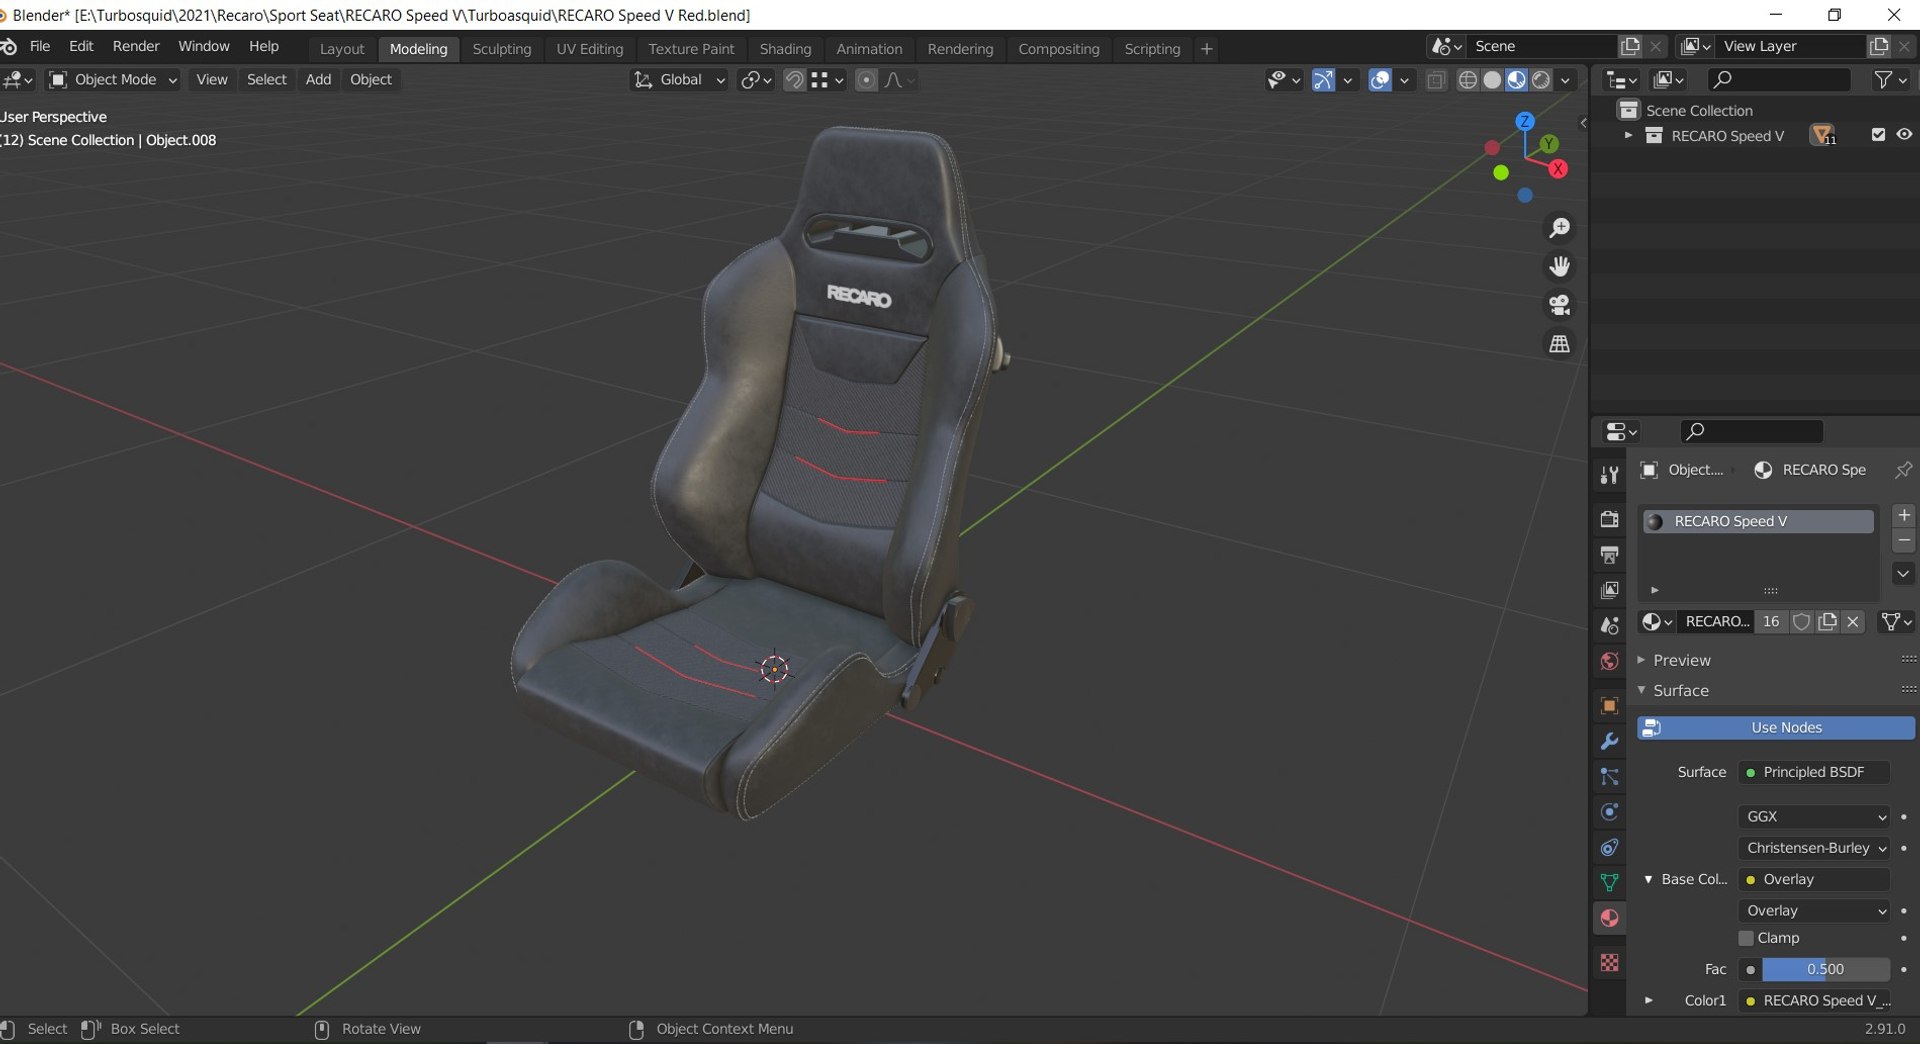Image resolution: width=1920 pixels, height=1044 pixels.
Task: Hide RECARO Speed V collection with eye
Action: 1904,135
